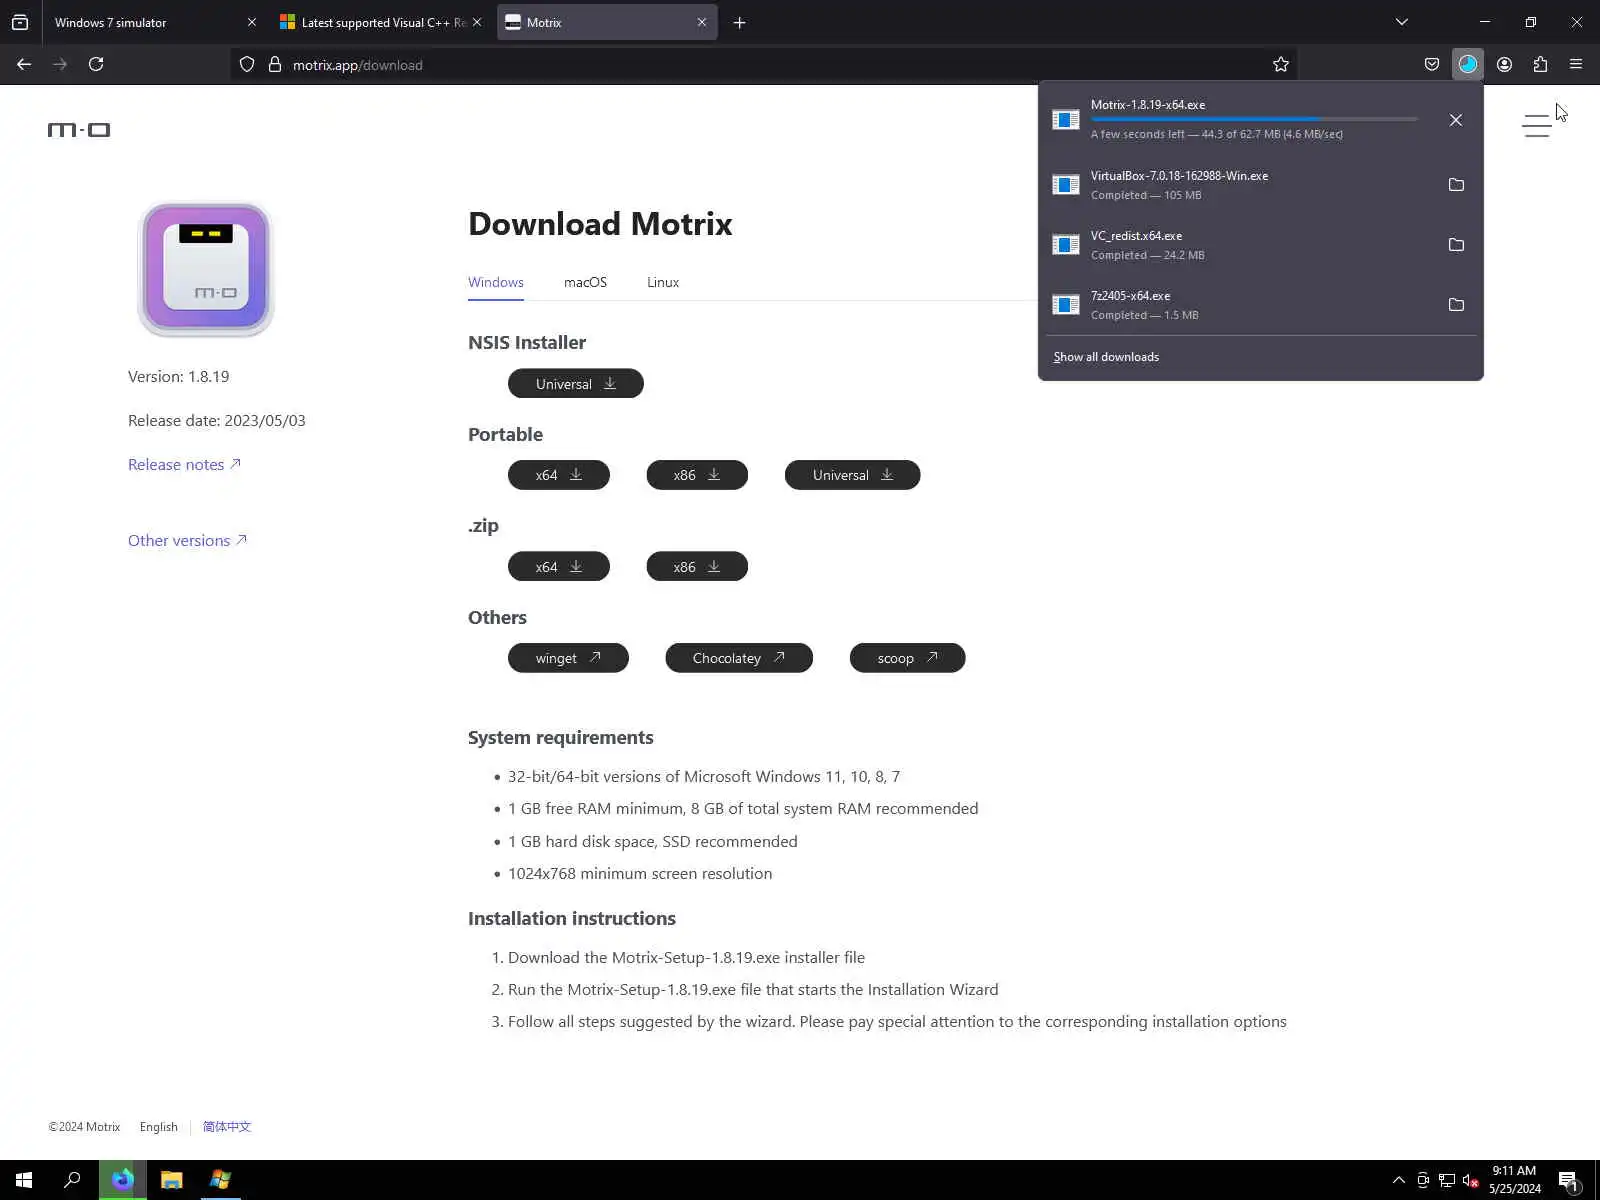Click the Motrix m-o logo in header
Image resolution: width=1600 pixels, height=1200 pixels.
tap(79, 130)
